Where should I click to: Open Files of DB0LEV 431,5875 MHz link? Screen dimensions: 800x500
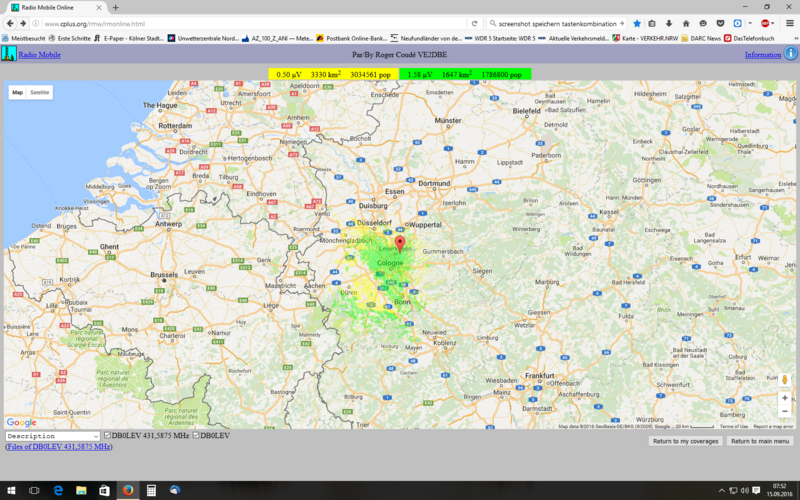pos(59,446)
